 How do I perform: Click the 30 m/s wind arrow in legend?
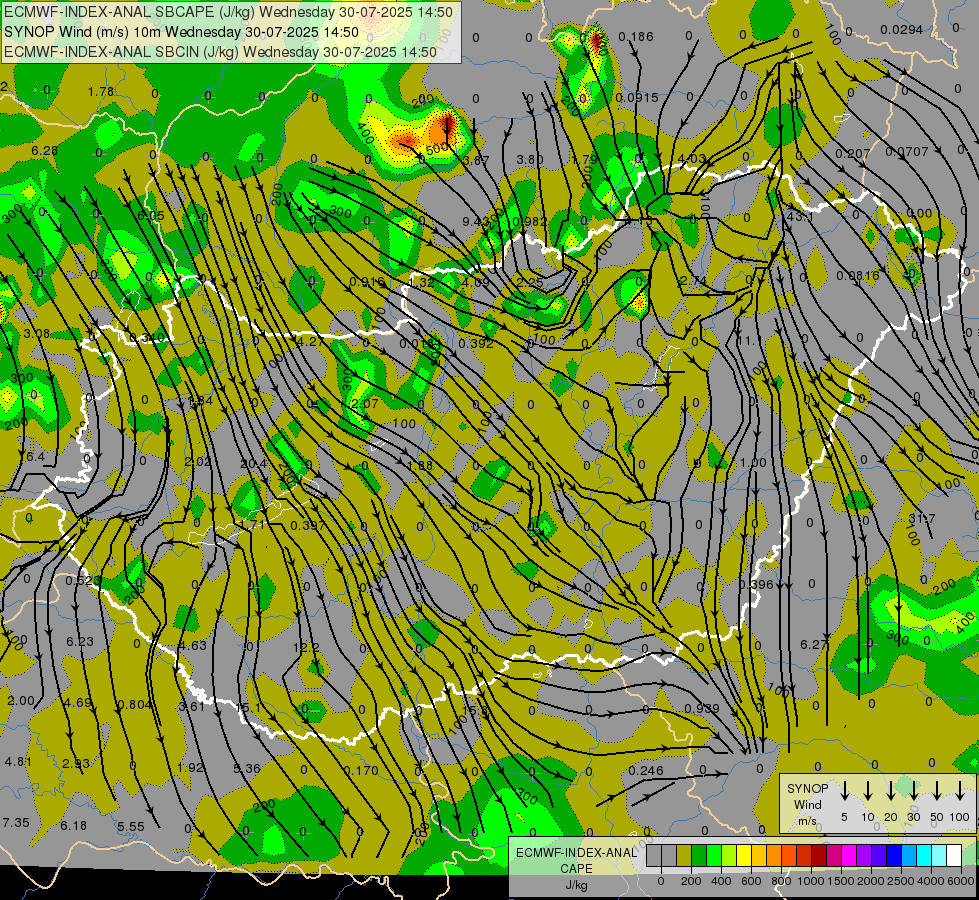pos(913,790)
